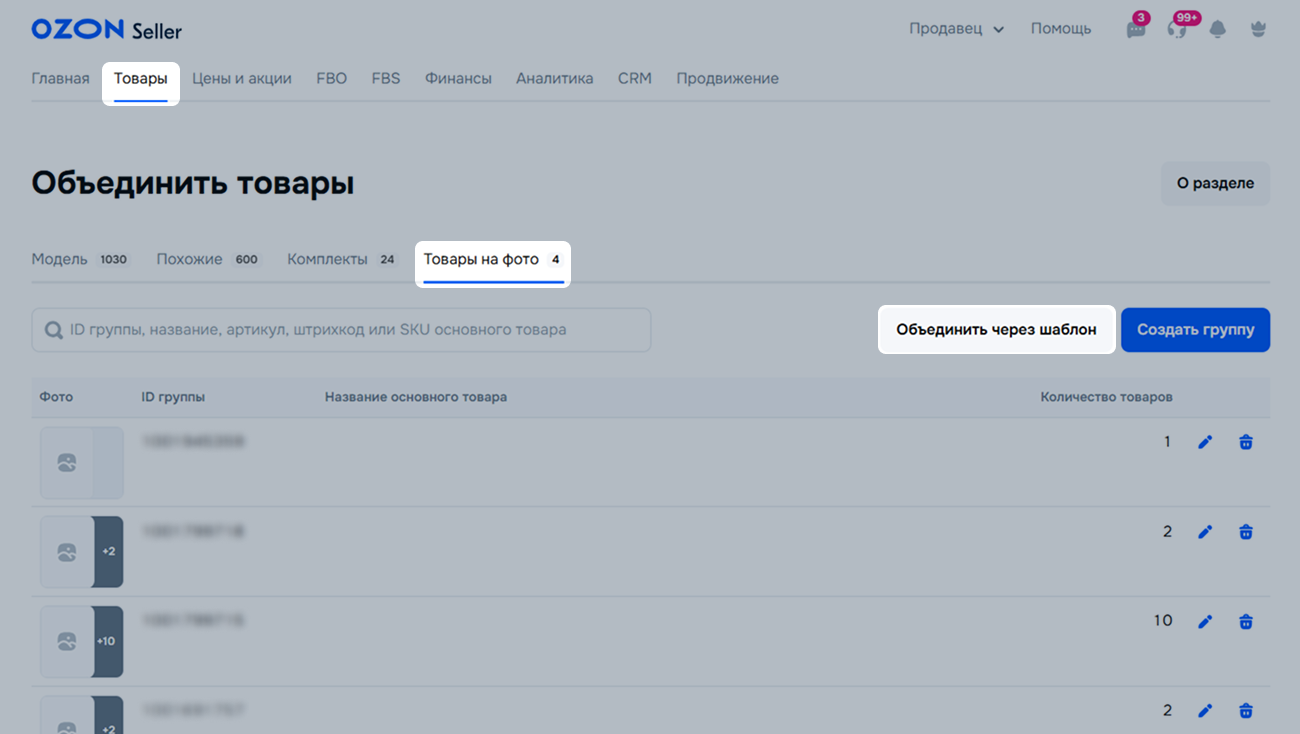Select the Комплекты tab
Viewport: 1300px width, 734px height.
pos(327,259)
